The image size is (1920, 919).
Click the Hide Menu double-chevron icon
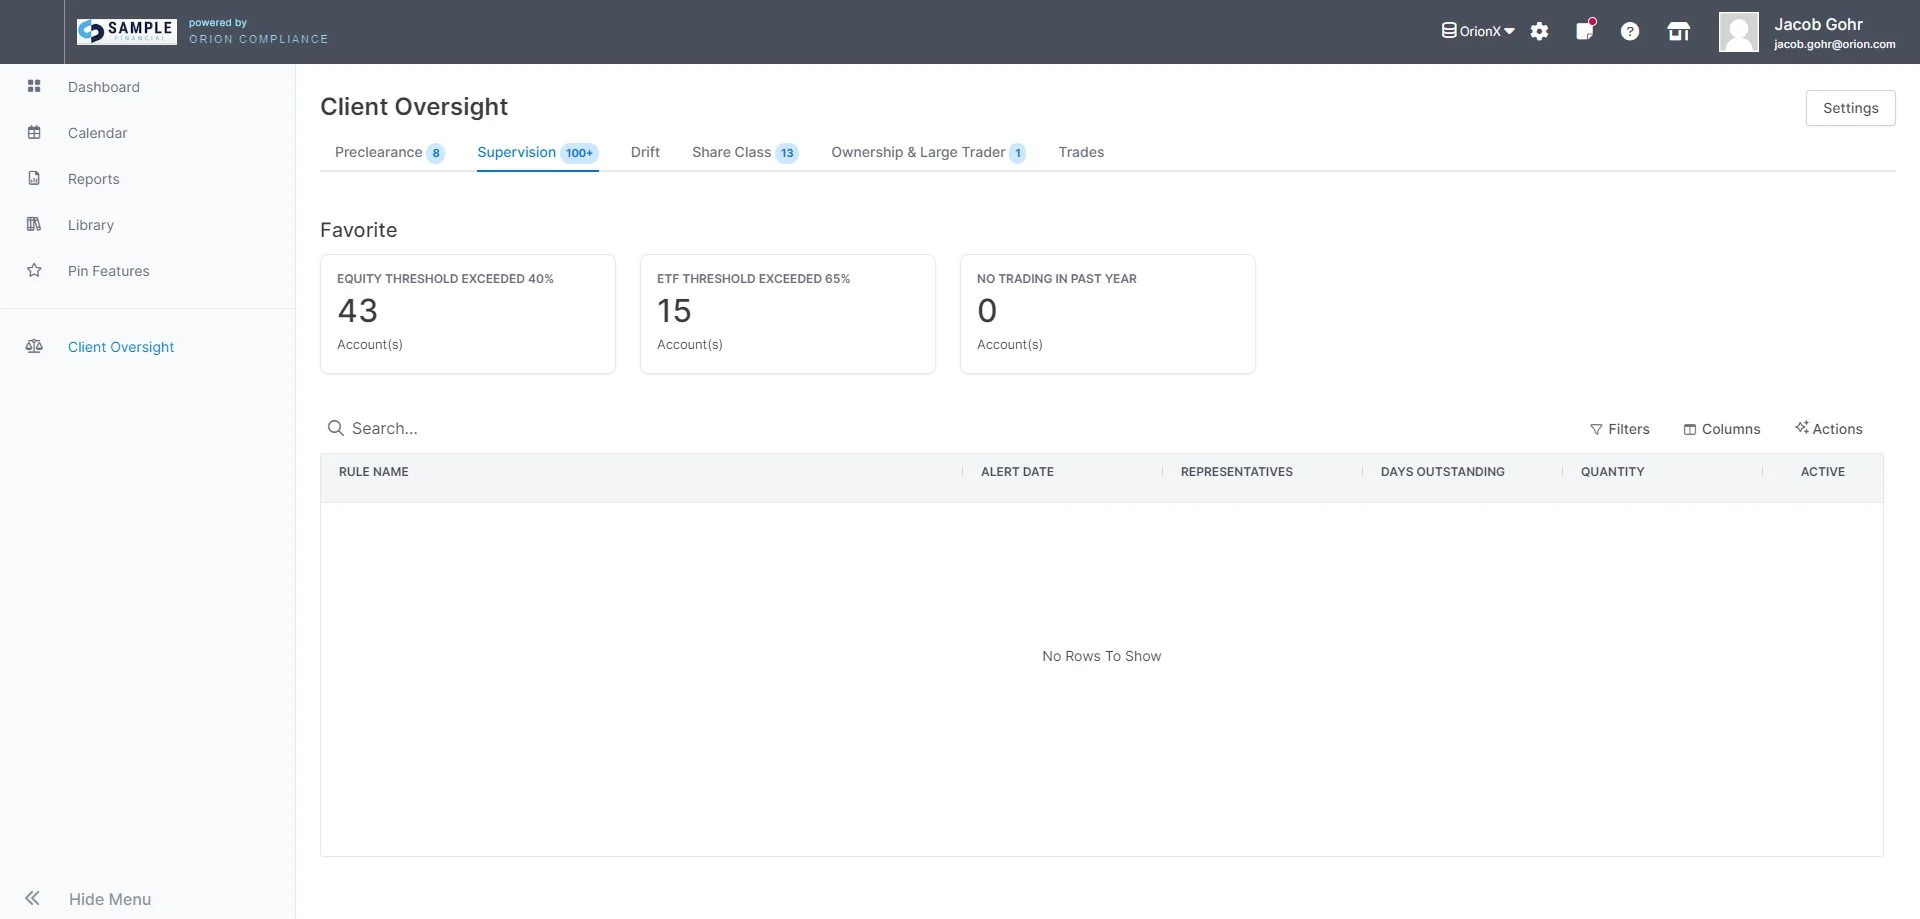click(32, 898)
